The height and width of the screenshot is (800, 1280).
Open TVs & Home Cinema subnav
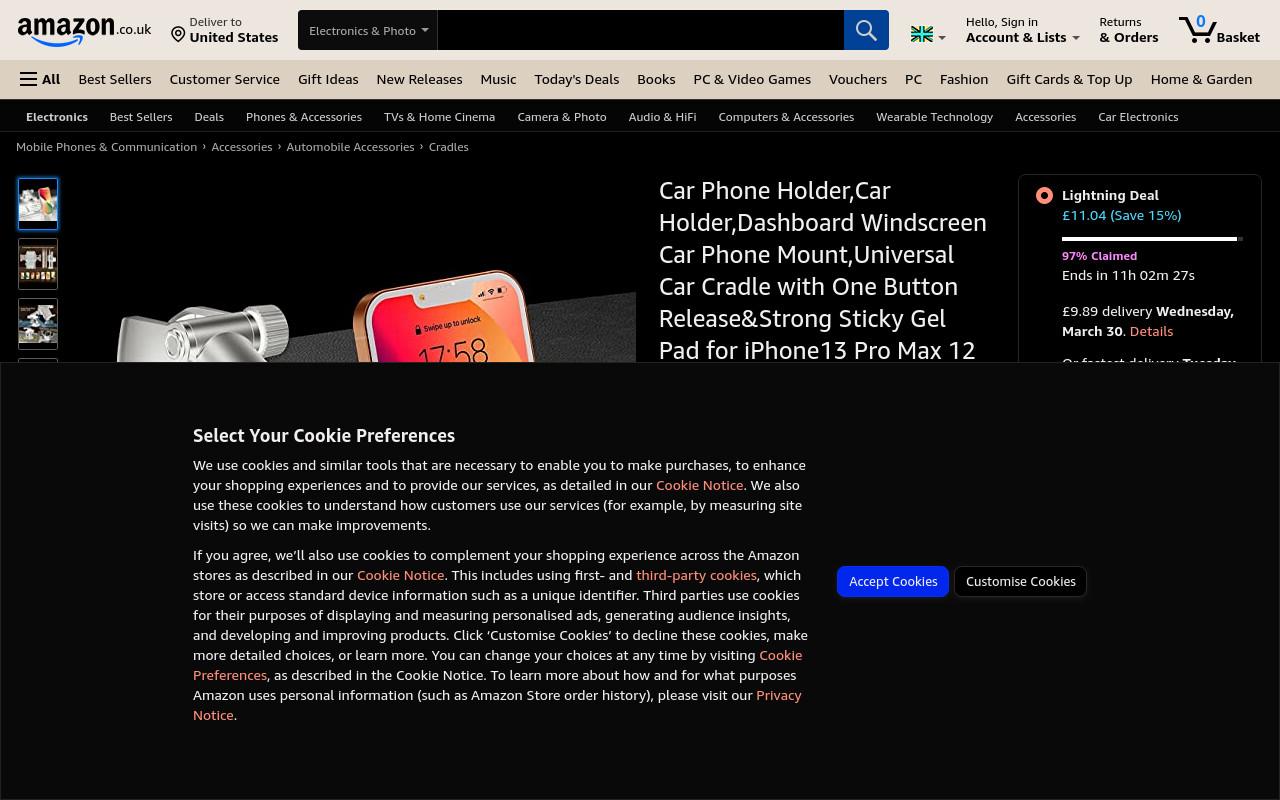tap(439, 117)
